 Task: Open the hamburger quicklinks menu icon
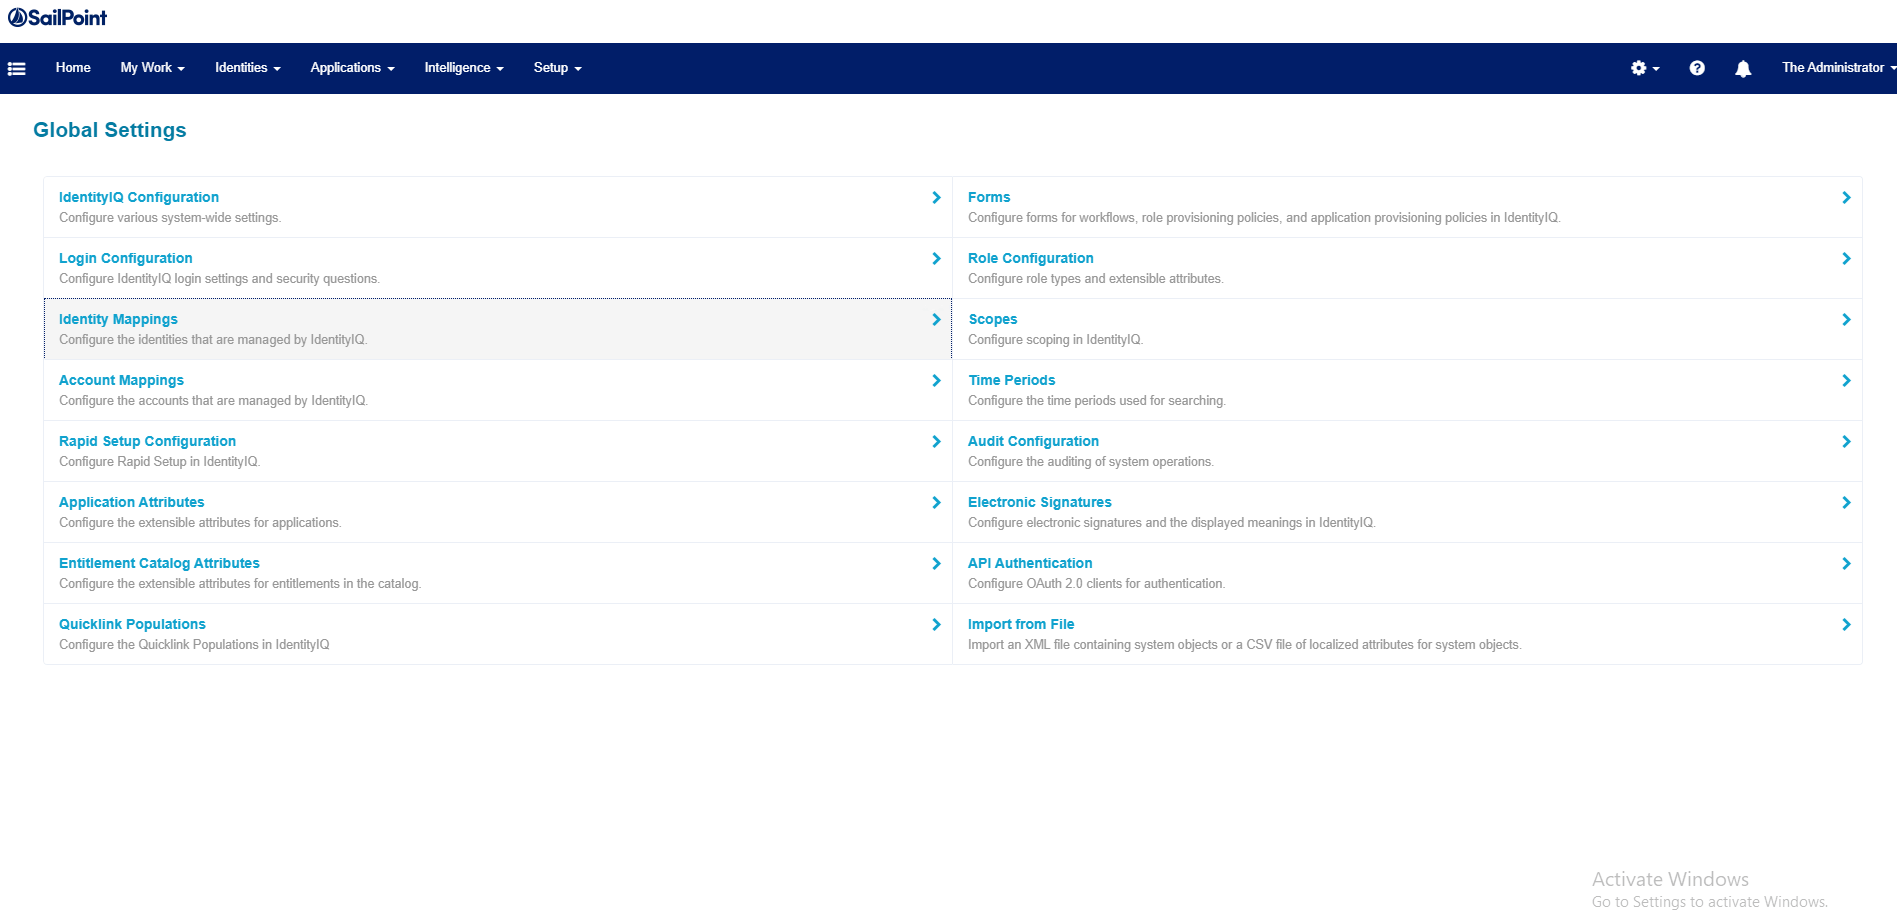(16, 68)
